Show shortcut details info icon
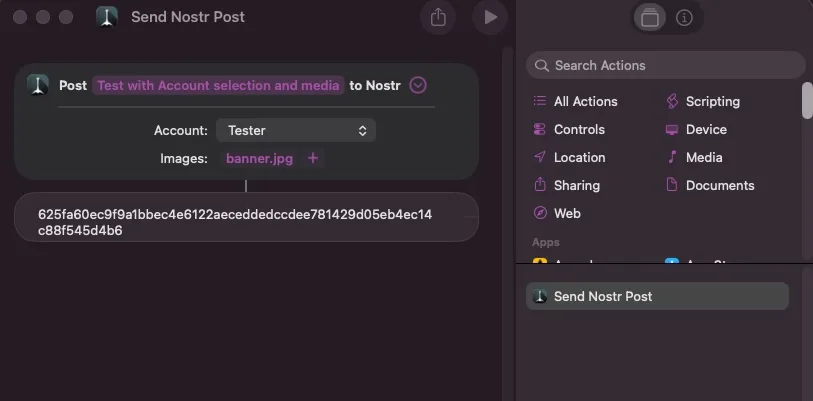This screenshot has width=813, height=401. click(x=684, y=17)
